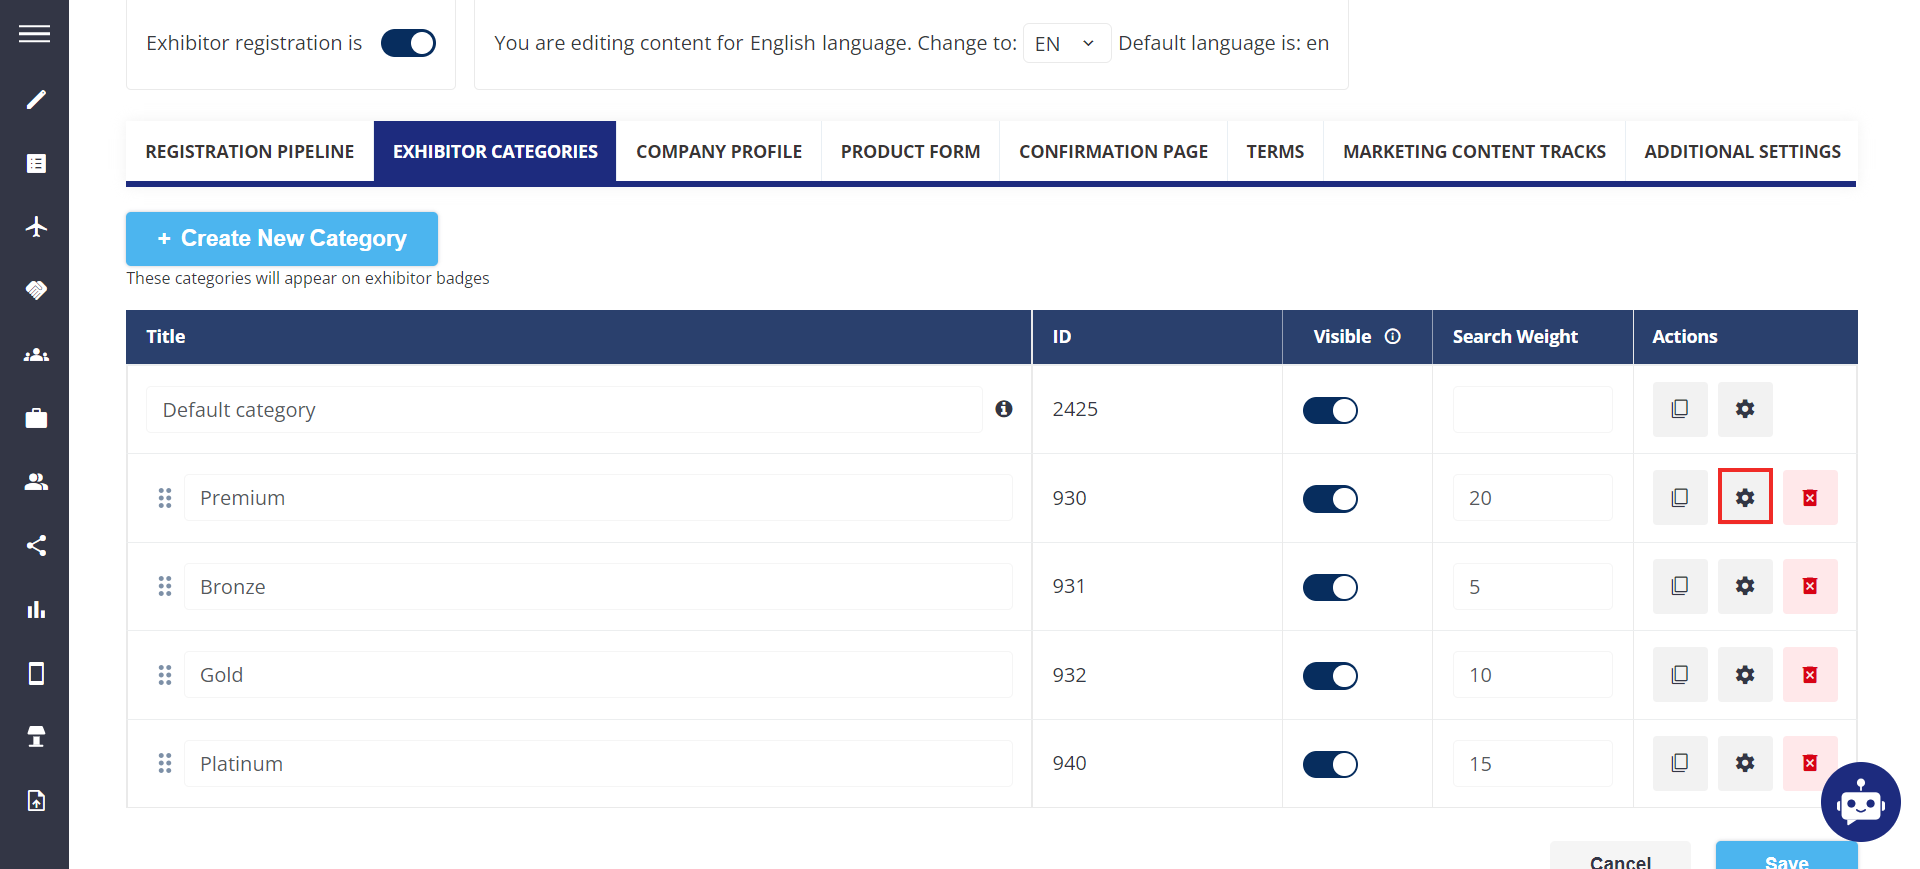Switch to the Company Profile tab
Viewport: 1920px width, 869px height.
[719, 152]
